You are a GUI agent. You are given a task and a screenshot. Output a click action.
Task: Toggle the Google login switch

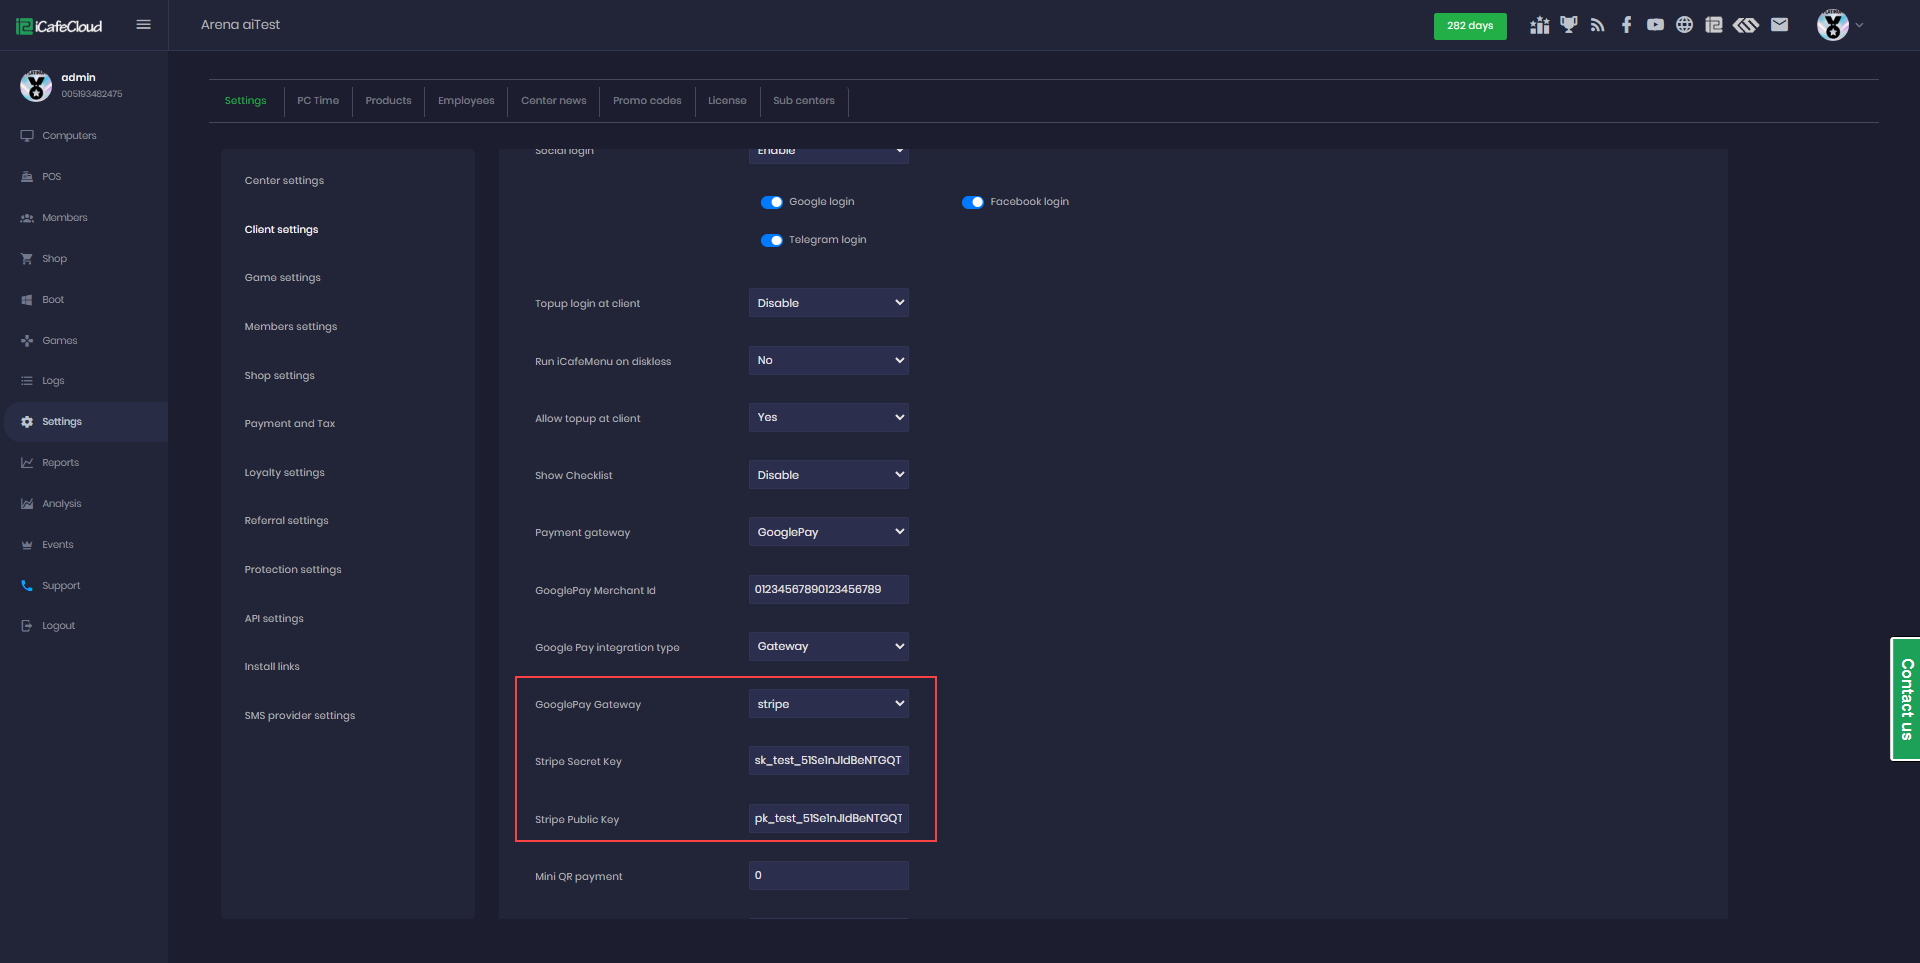pyautogui.click(x=771, y=202)
